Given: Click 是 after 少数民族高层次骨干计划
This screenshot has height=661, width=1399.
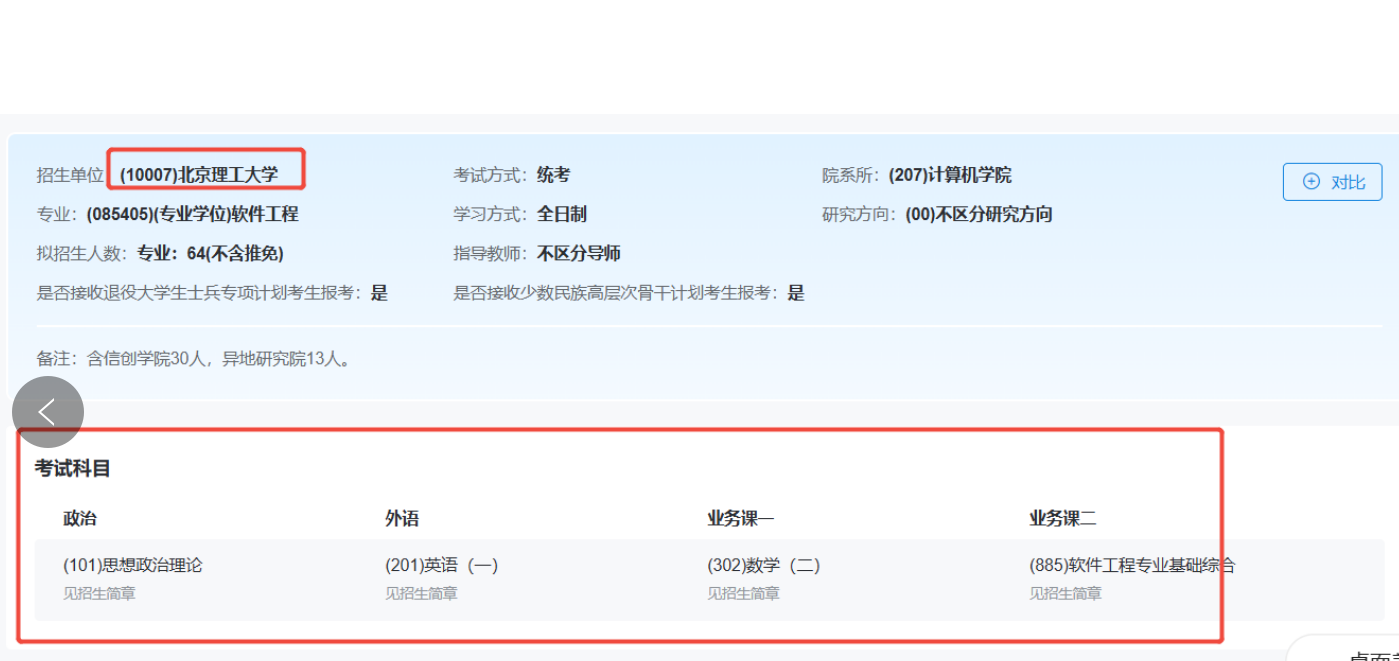Looking at the screenshot, I should [x=796, y=293].
